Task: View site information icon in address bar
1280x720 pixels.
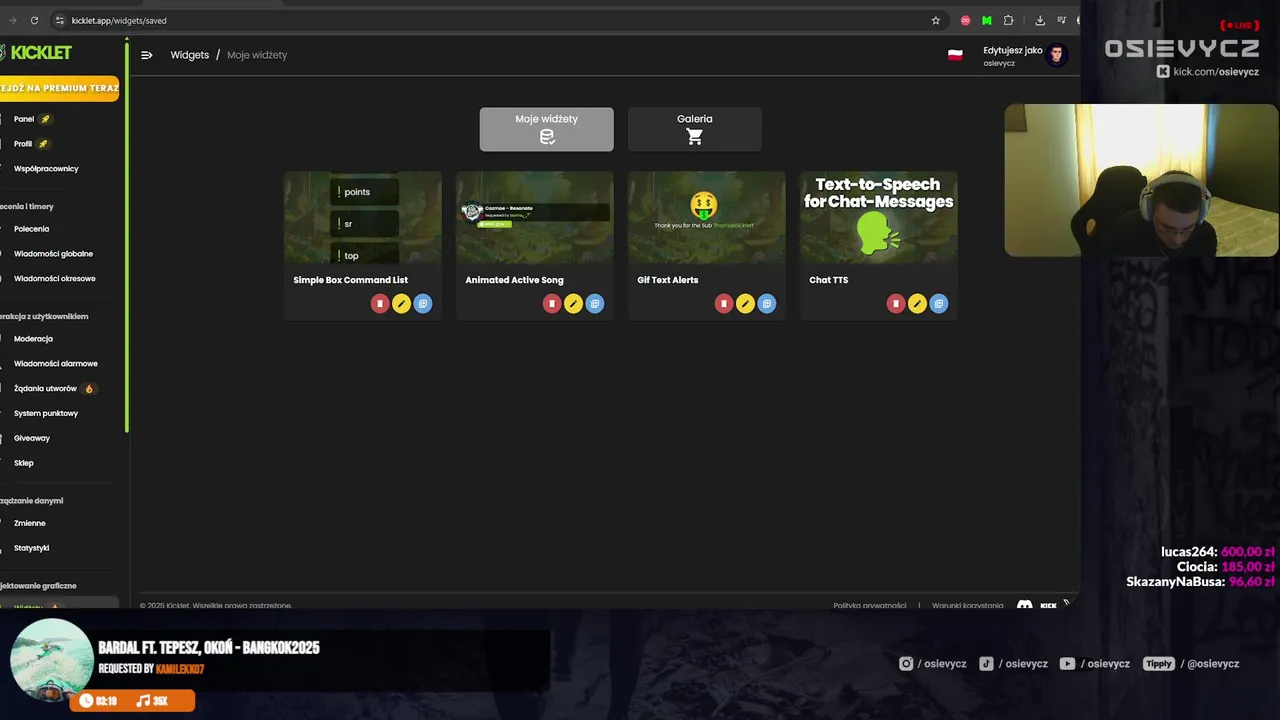Action: click(x=60, y=20)
